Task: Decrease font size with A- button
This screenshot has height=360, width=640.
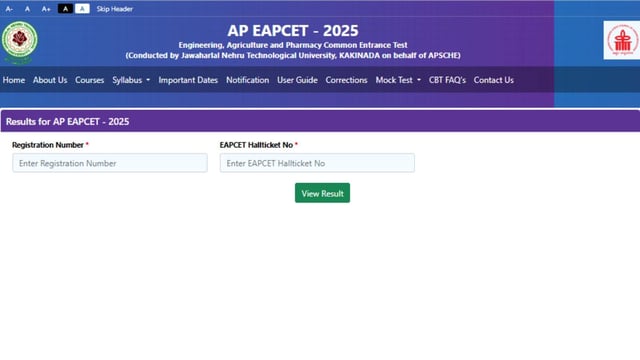Action: (x=9, y=9)
